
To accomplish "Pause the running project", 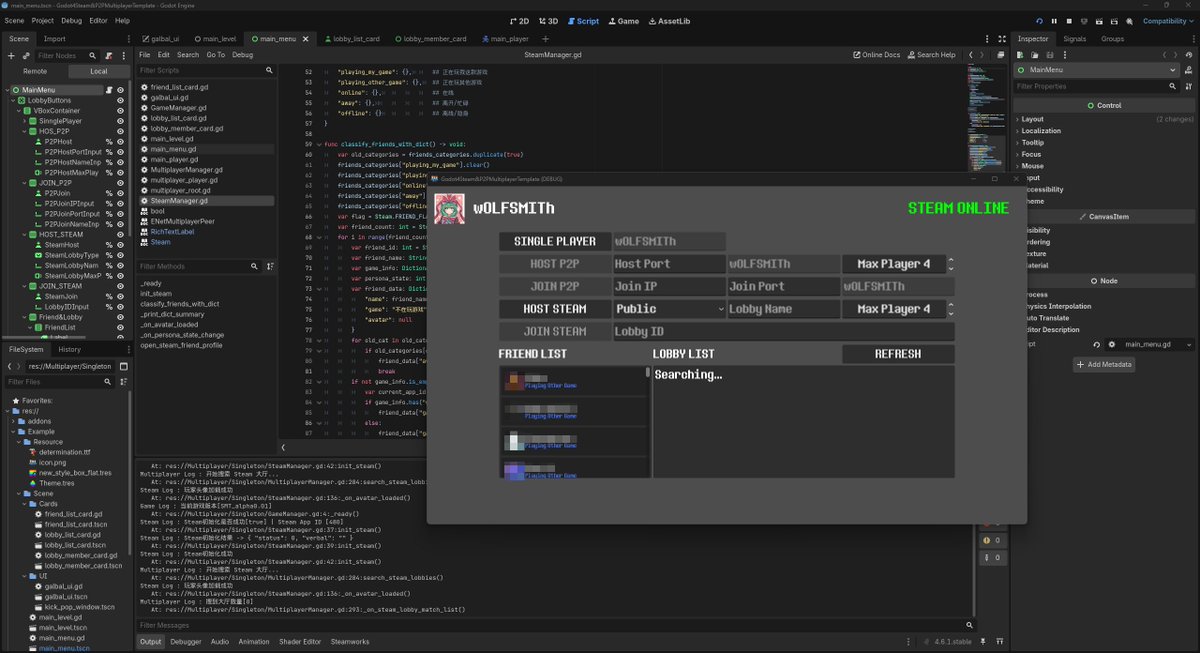I will (x=1054, y=20).
